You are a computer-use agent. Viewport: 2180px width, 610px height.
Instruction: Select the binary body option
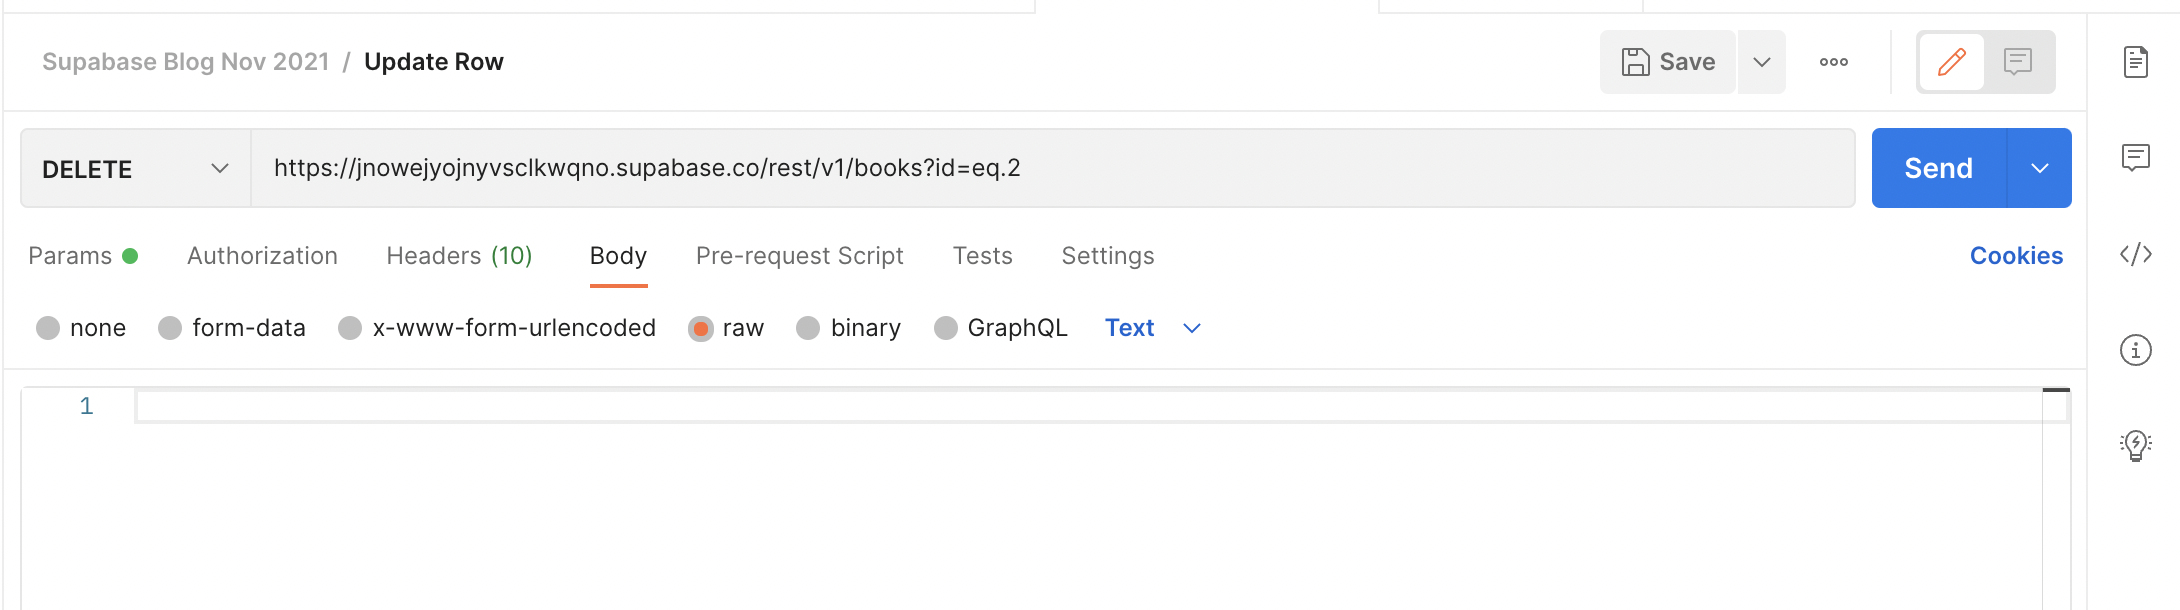849,328
